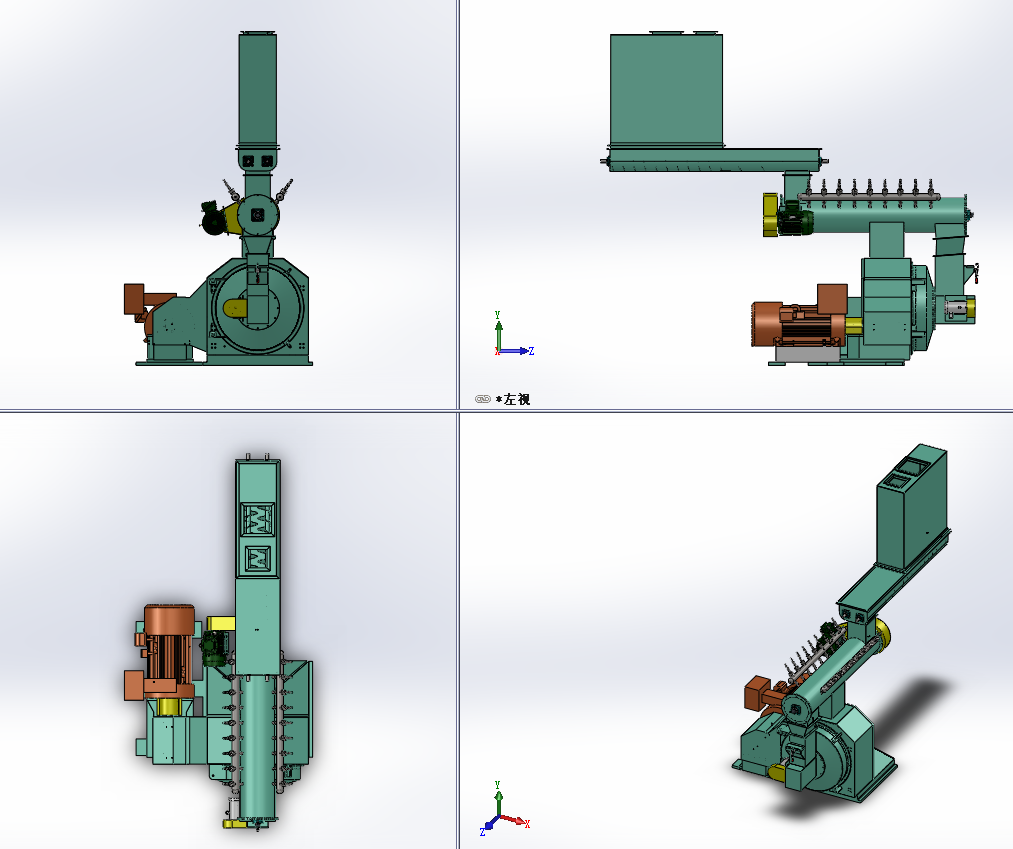This screenshot has width=1013, height=849.
Task: Select the circular die door in front view
Action: (257, 308)
